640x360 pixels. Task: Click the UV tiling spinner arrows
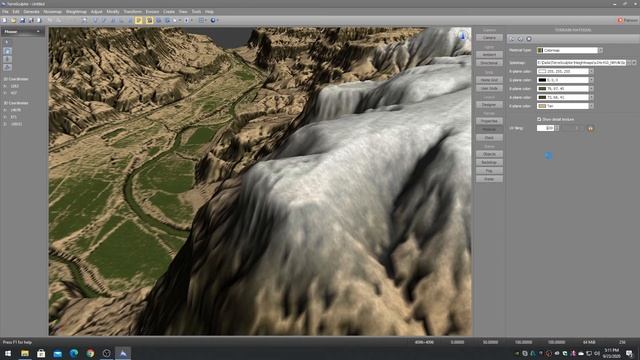pos(557,128)
